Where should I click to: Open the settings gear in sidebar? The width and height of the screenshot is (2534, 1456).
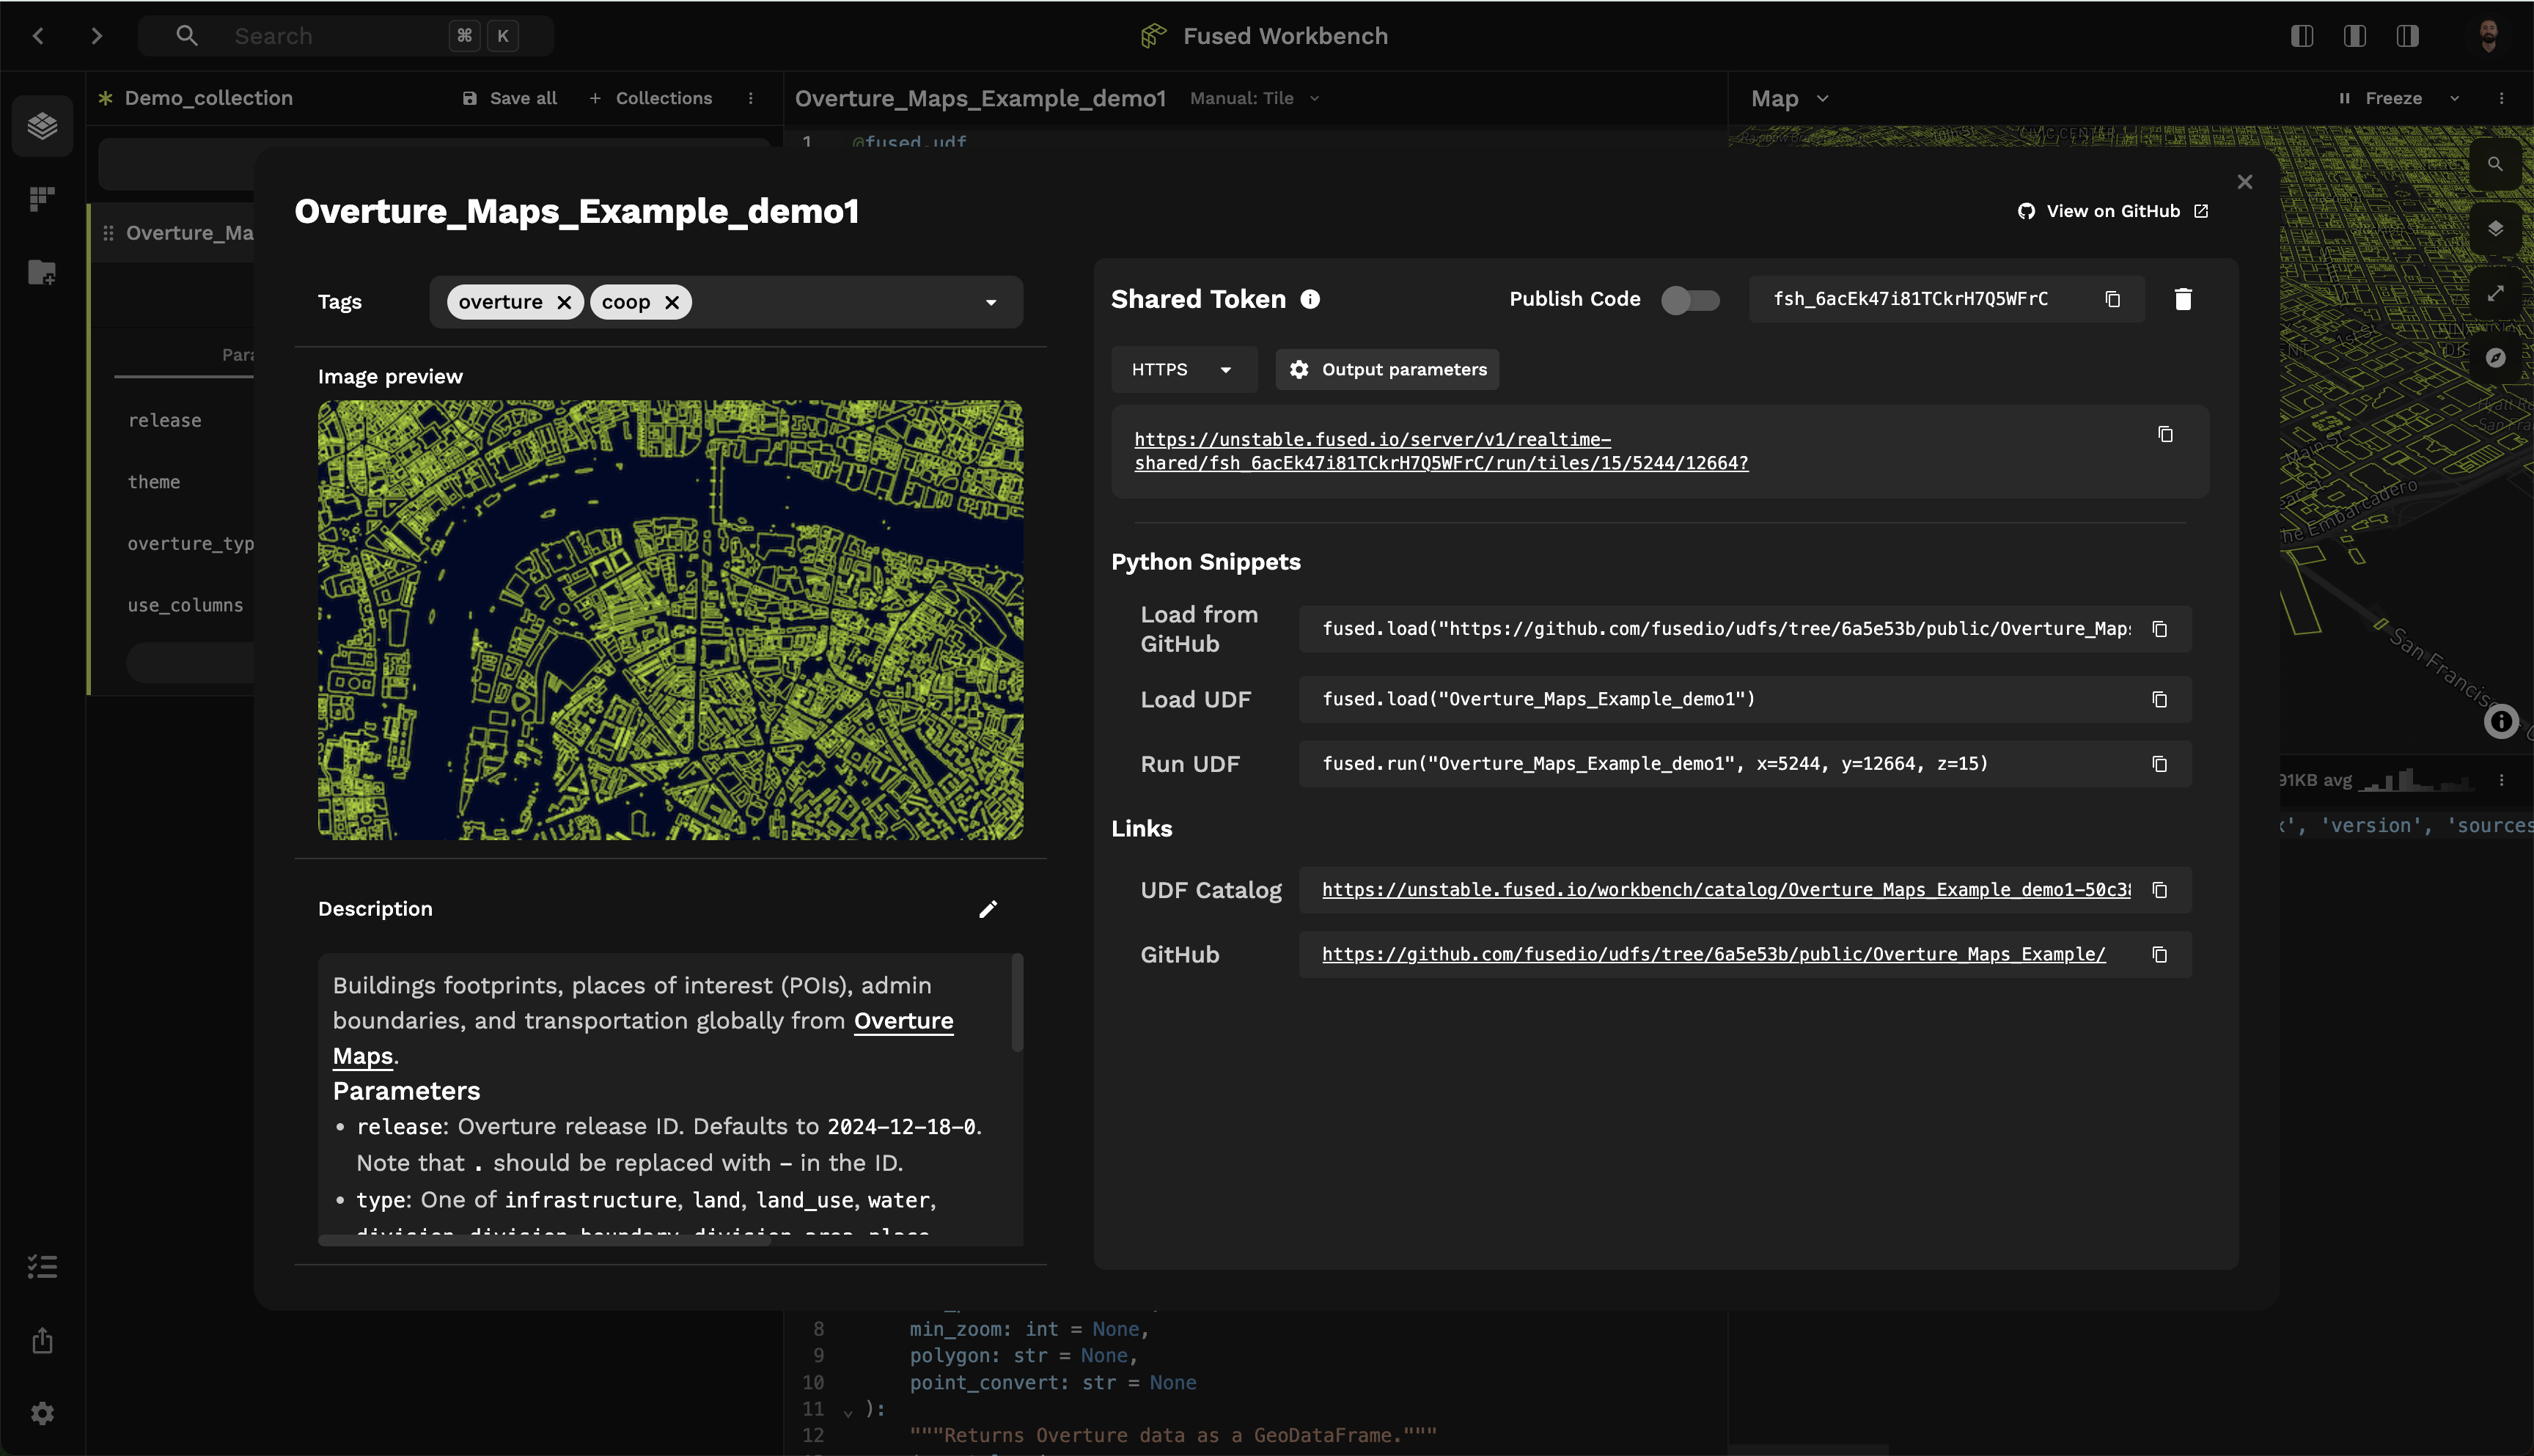point(42,1413)
